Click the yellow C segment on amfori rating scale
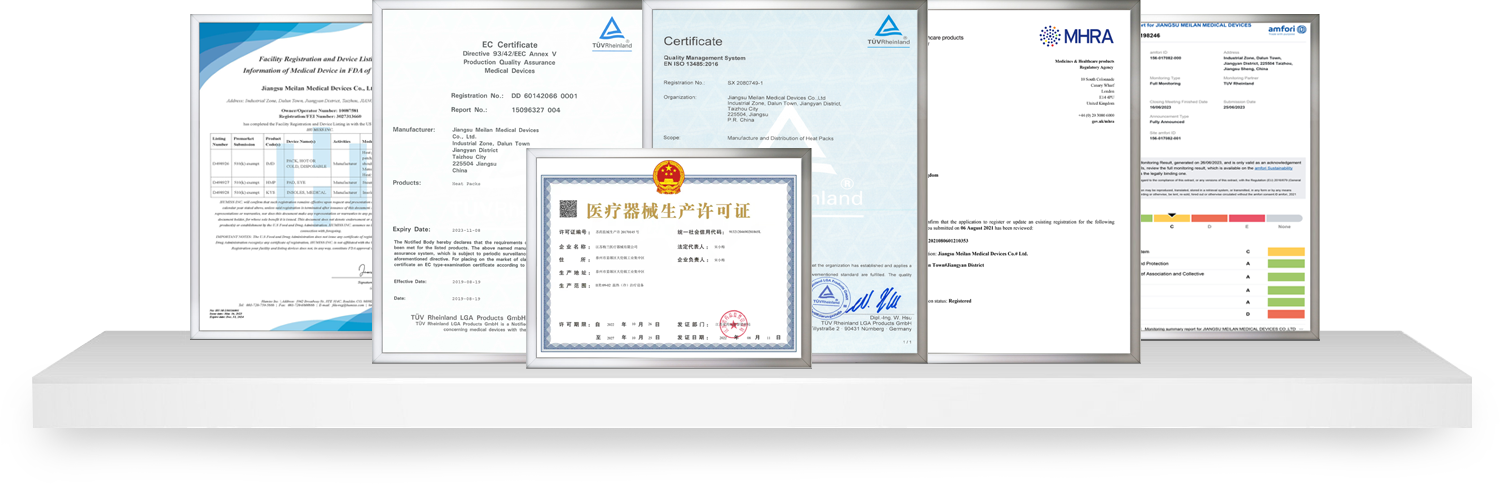Viewport: 1500px width, 484px height. 1172,218
